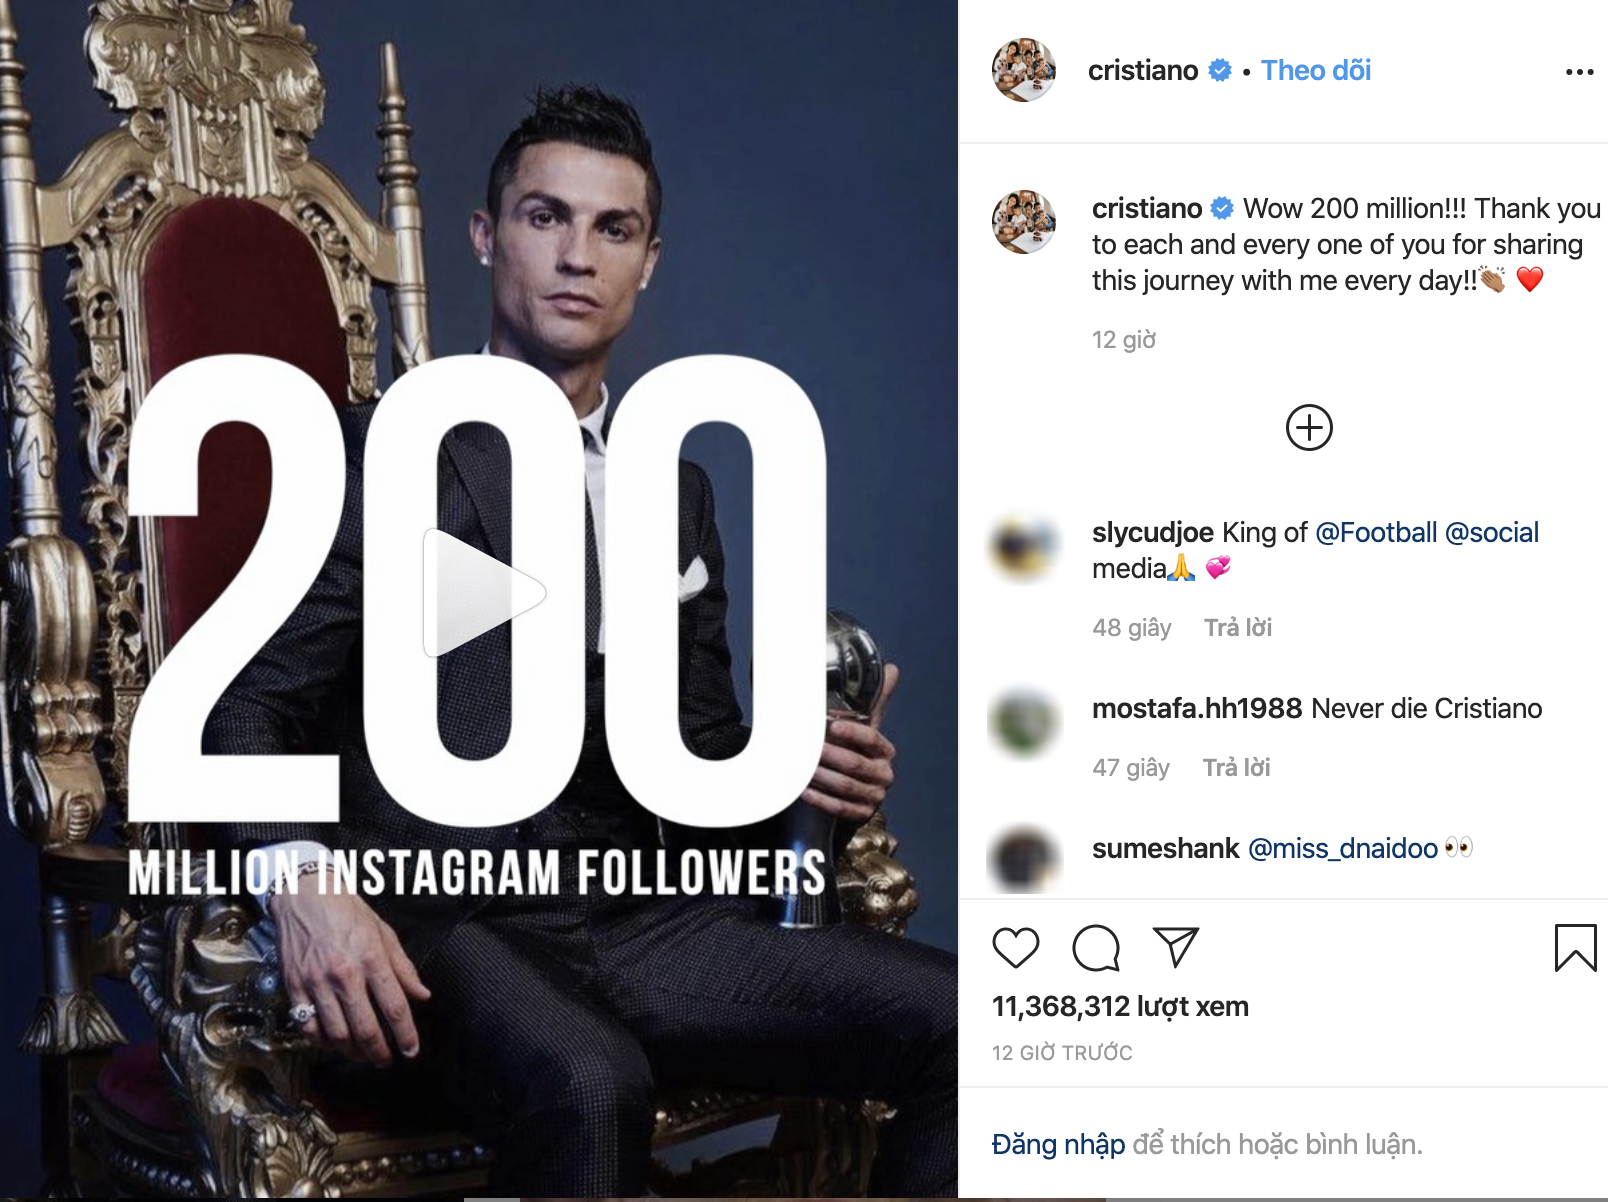Reply to slycudjoe's comment via Trả lời
Viewport: 1608px width, 1202px height.
tap(1237, 628)
